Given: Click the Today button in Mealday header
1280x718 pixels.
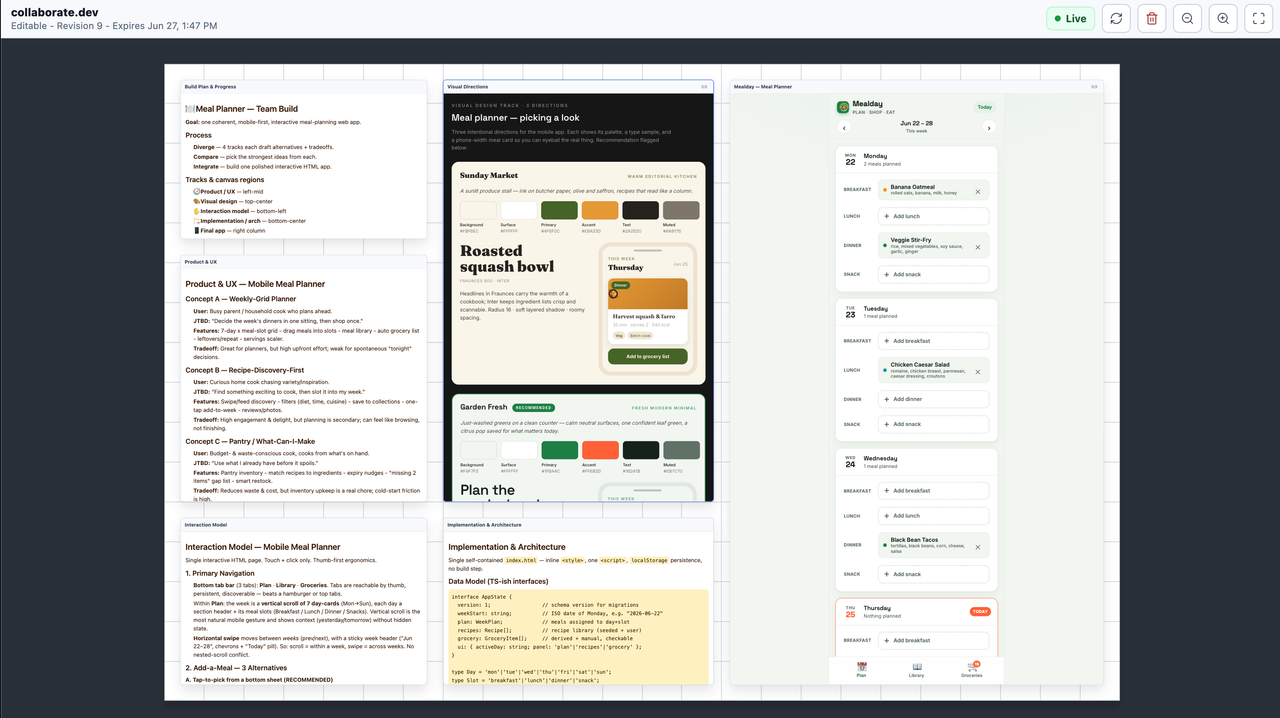Looking at the screenshot, I should pyautogui.click(x=984, y=107).
